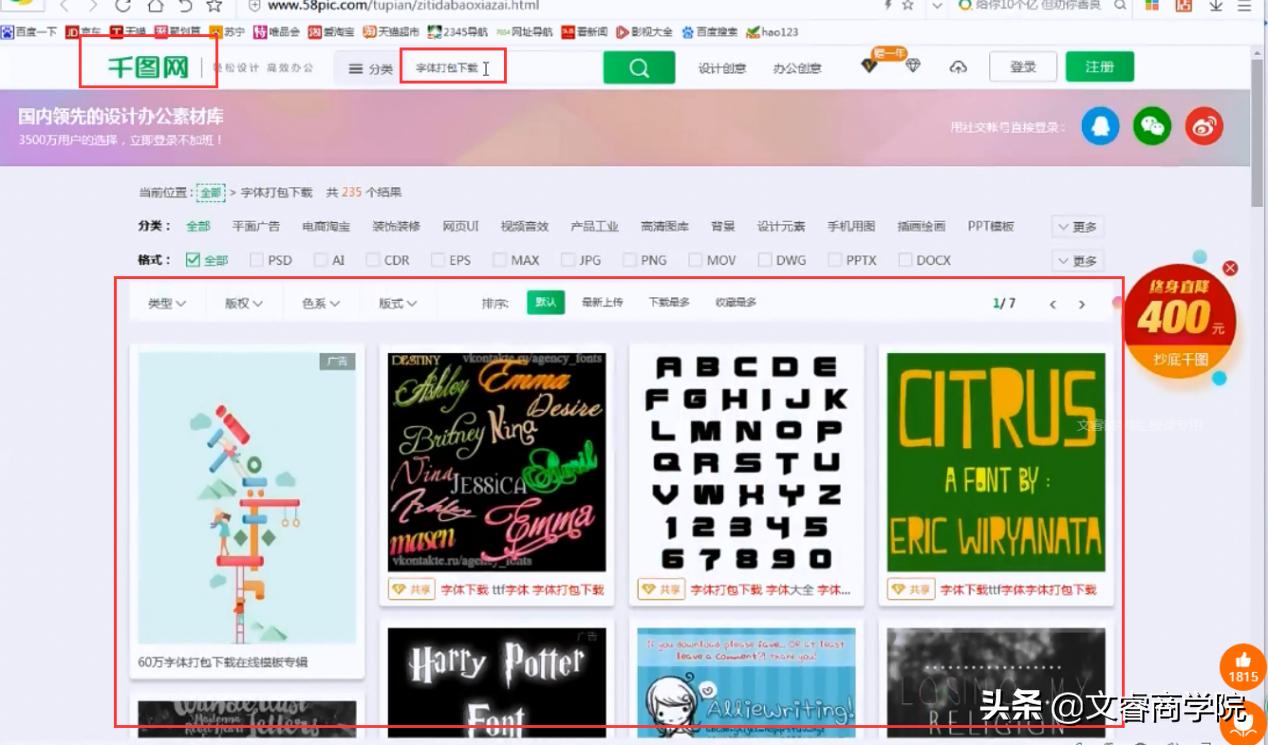1268x745 pixels.
Task: Expand the 色系 color filter dropdown
Action: click(x=321, y=305)
